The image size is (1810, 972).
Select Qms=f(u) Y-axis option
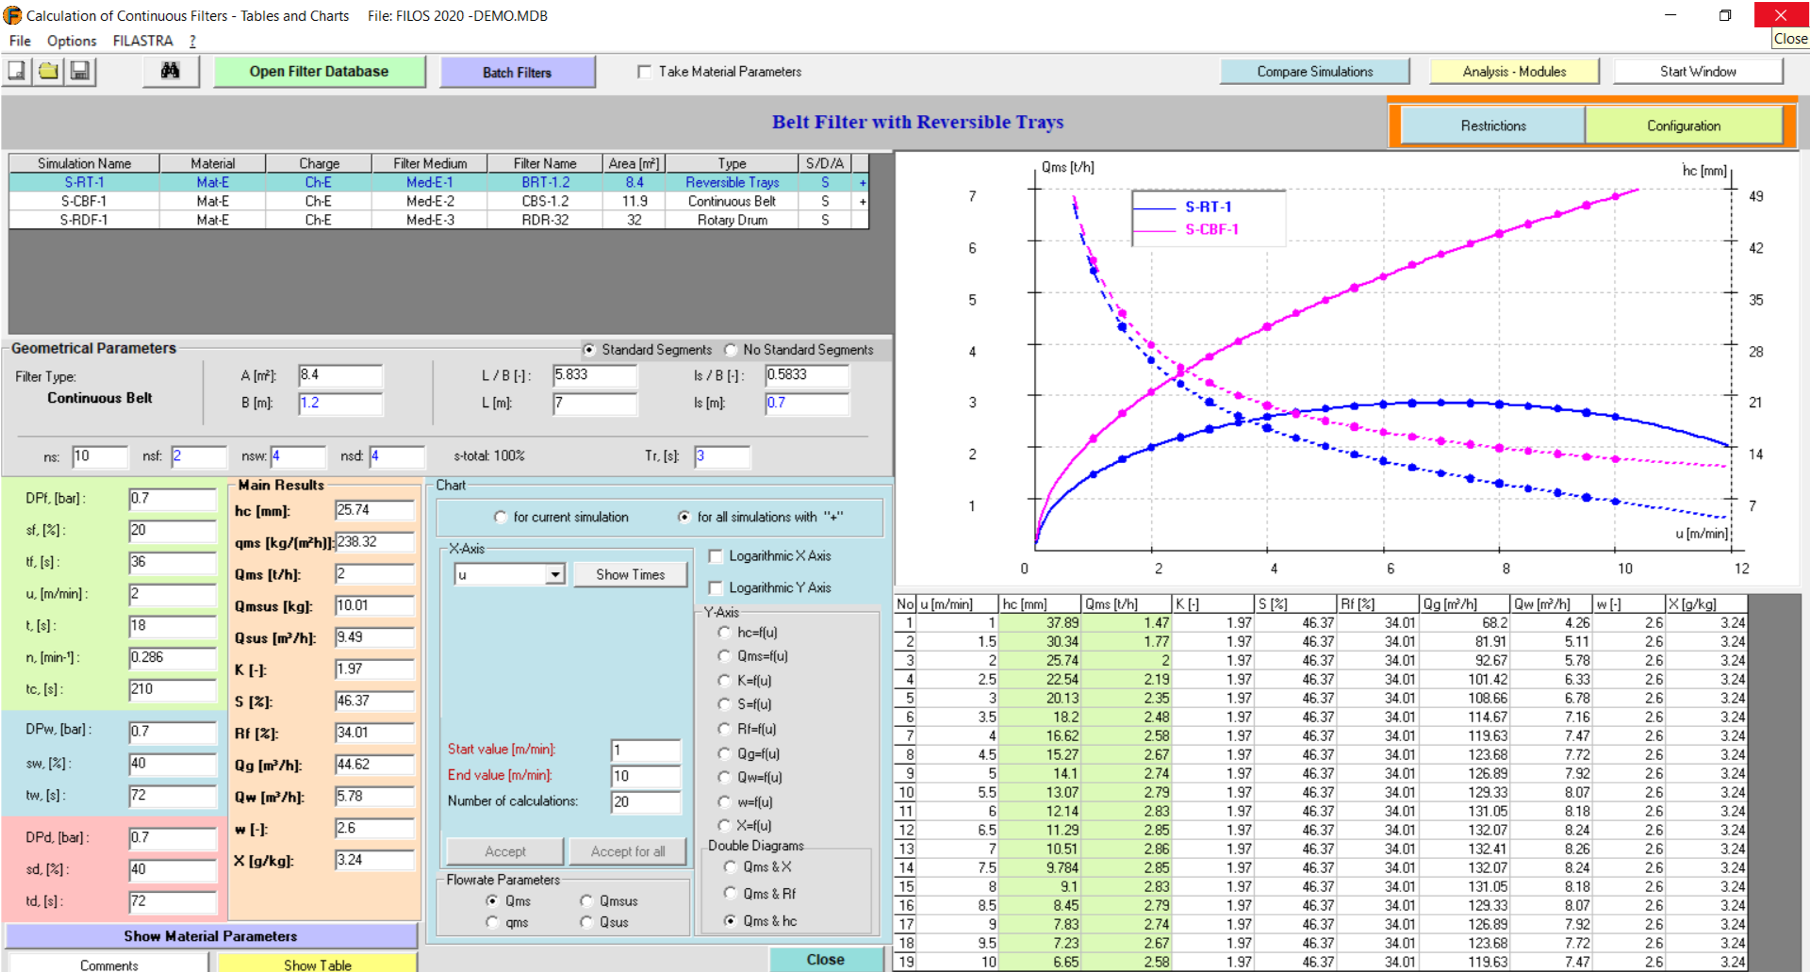coord(724,656)
